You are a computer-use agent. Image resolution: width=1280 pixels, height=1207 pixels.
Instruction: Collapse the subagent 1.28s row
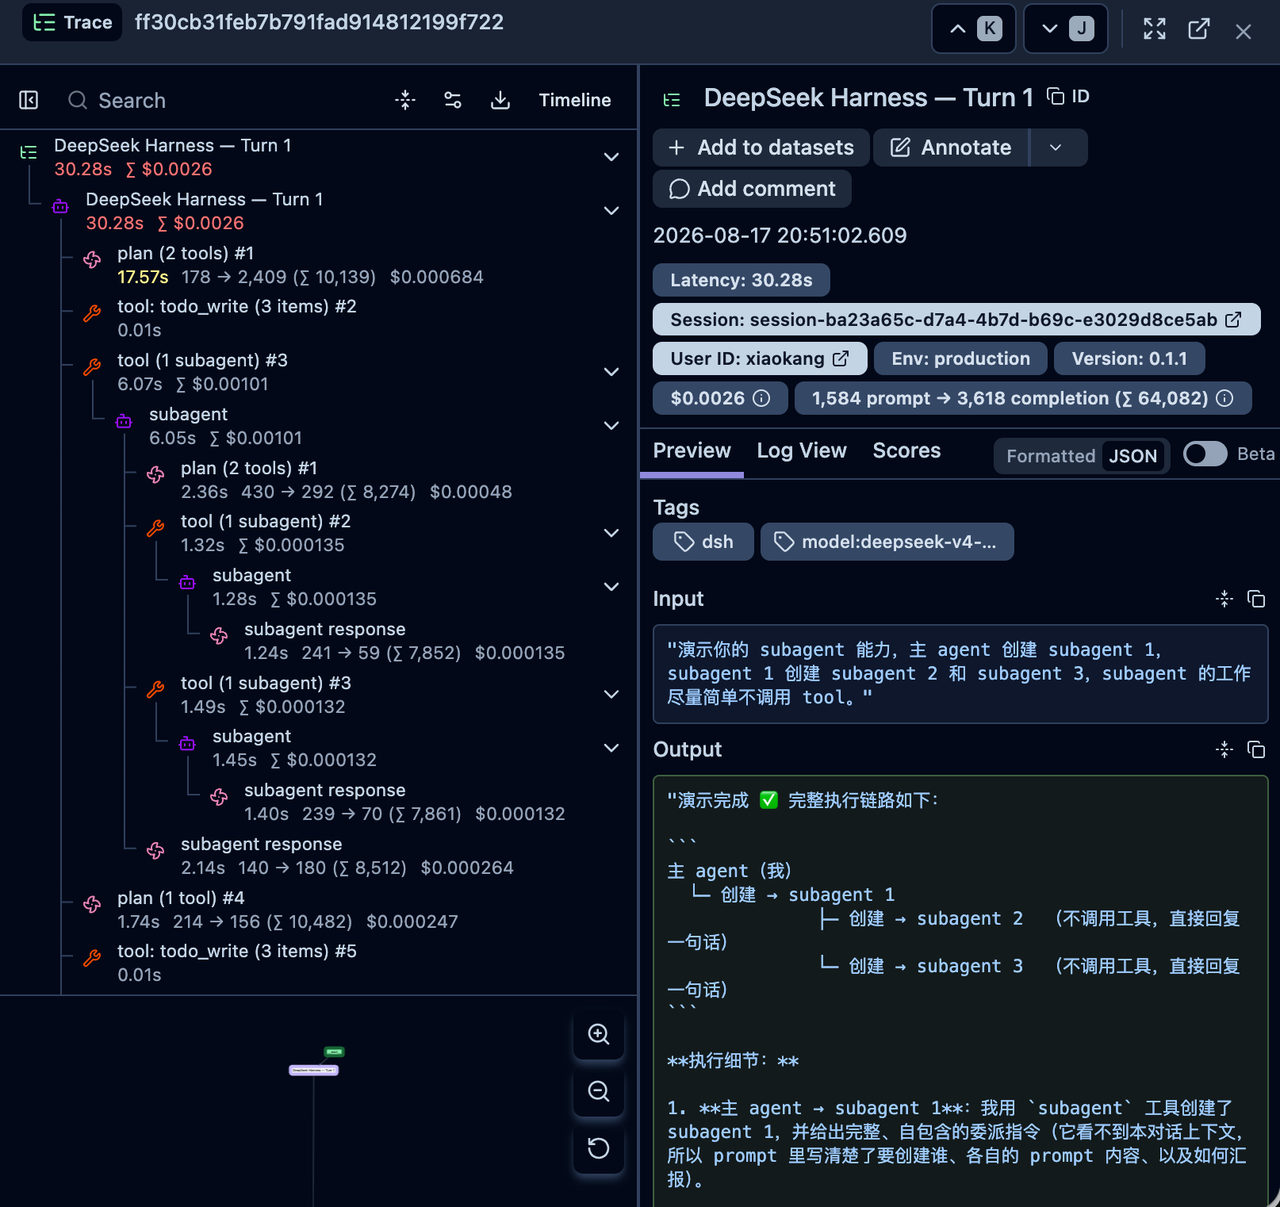(x=611, y=587)
